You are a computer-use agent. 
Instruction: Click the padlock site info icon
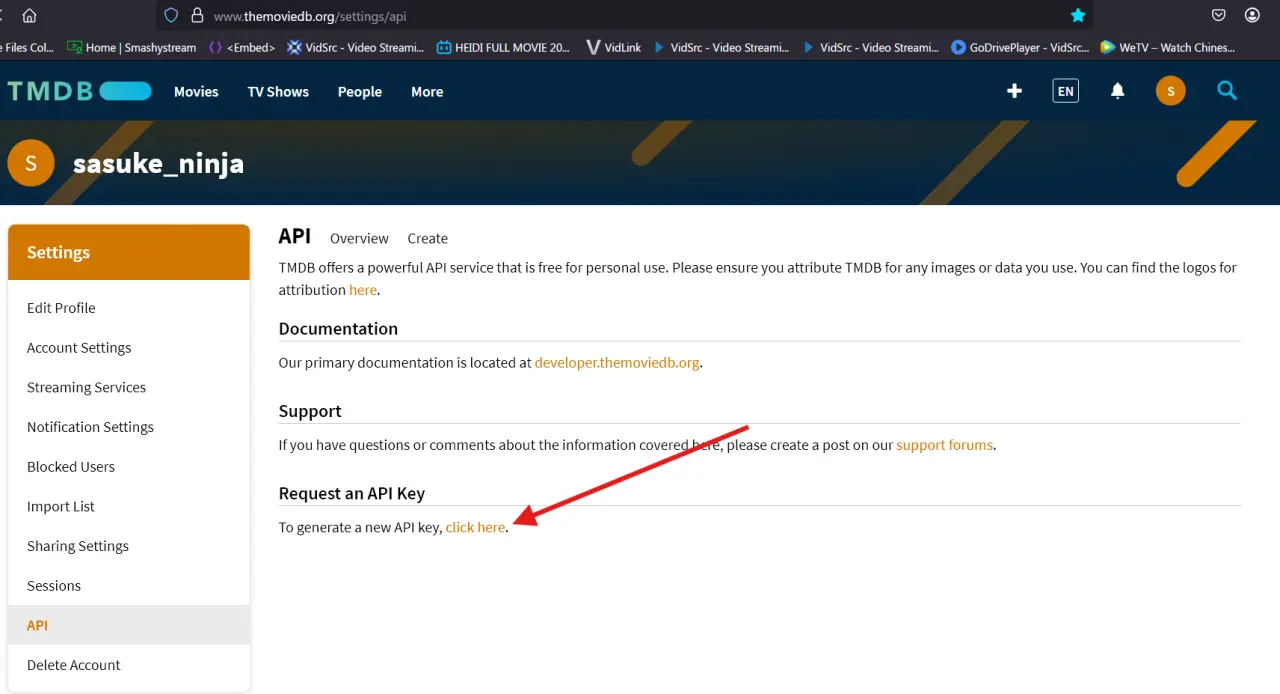[x=197, y=15]
